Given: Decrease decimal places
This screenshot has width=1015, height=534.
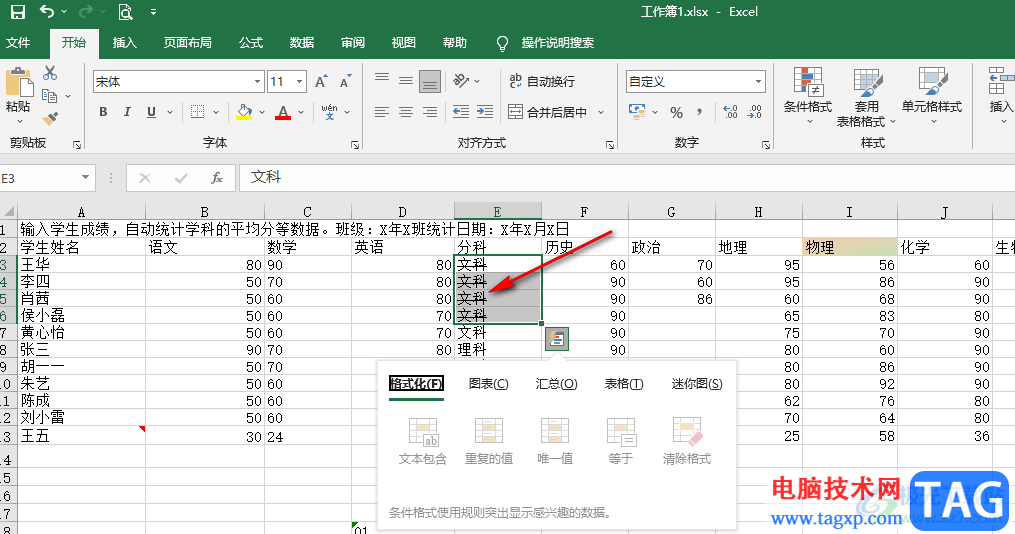Looking at the screenshot, I should tap(754, 112).
